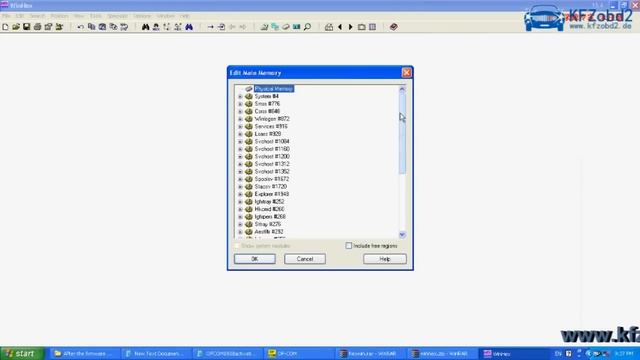This screenshot has height=360, width=640.
Task: Switch to New Text Document taskbar button
Action: pos(156,353)
